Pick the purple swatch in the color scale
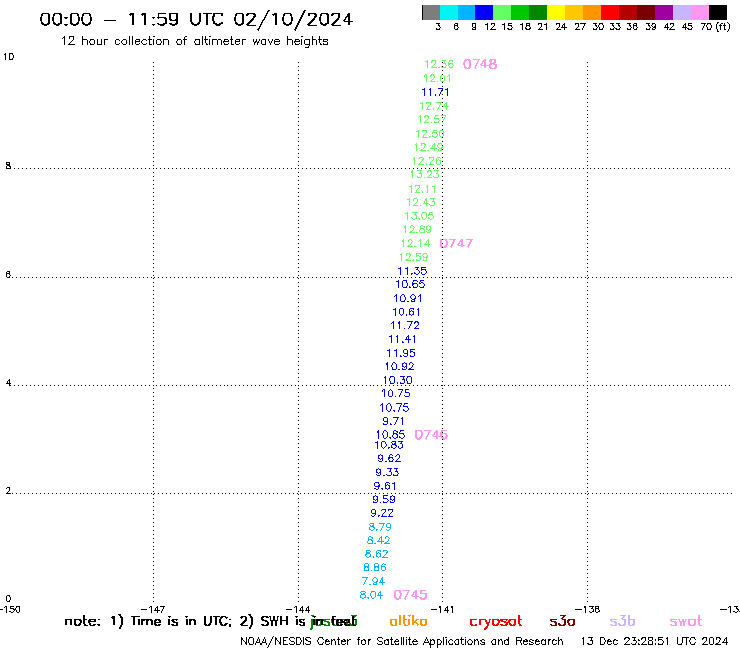Viewport: 740px width, 650px height. (x=664, y=12)
